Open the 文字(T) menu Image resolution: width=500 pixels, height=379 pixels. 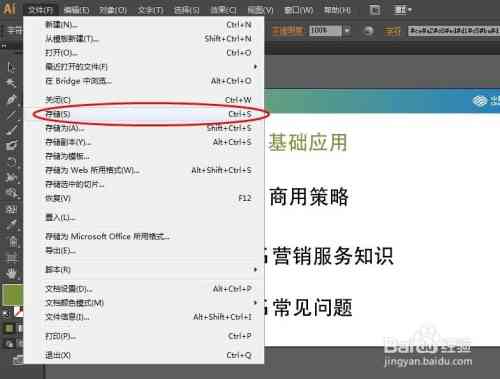[150, 10]
